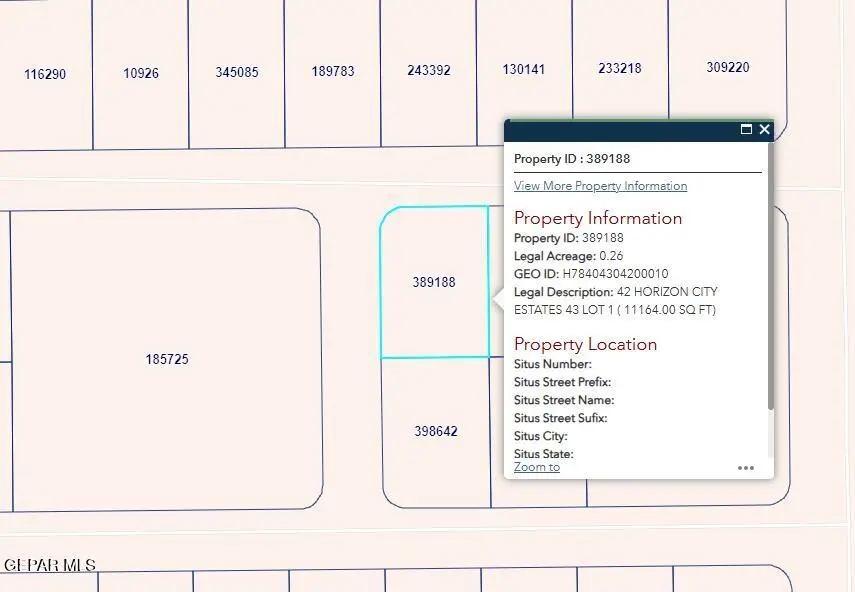Maximize the property info popup
Viewport: 855px width, 592px height.
point(746,130)
